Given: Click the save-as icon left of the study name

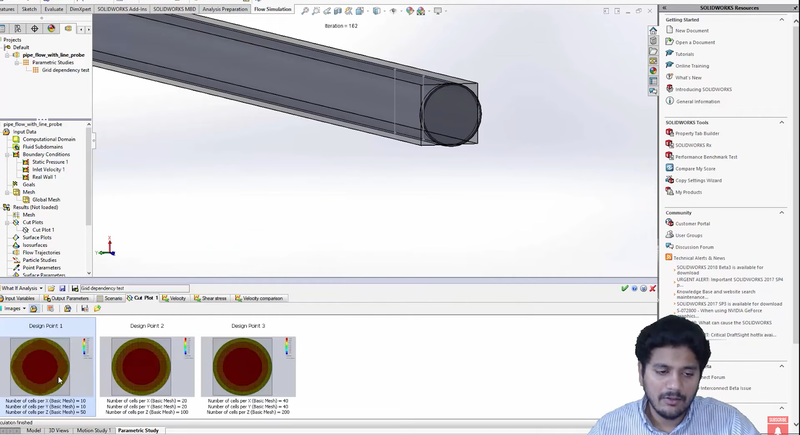Looking at the screenshot, I should 74,288.
